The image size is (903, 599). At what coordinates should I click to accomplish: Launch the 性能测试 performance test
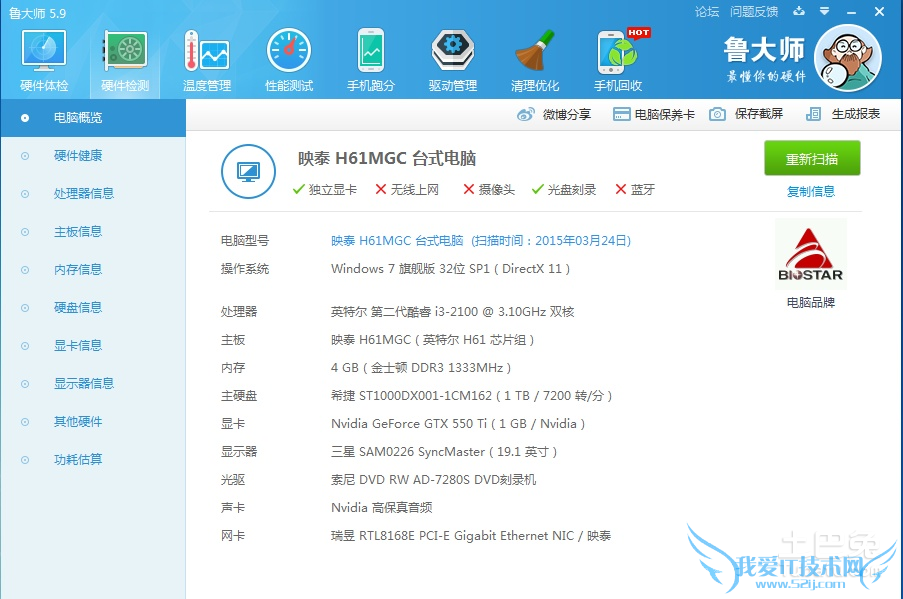(x=288, y=57)
